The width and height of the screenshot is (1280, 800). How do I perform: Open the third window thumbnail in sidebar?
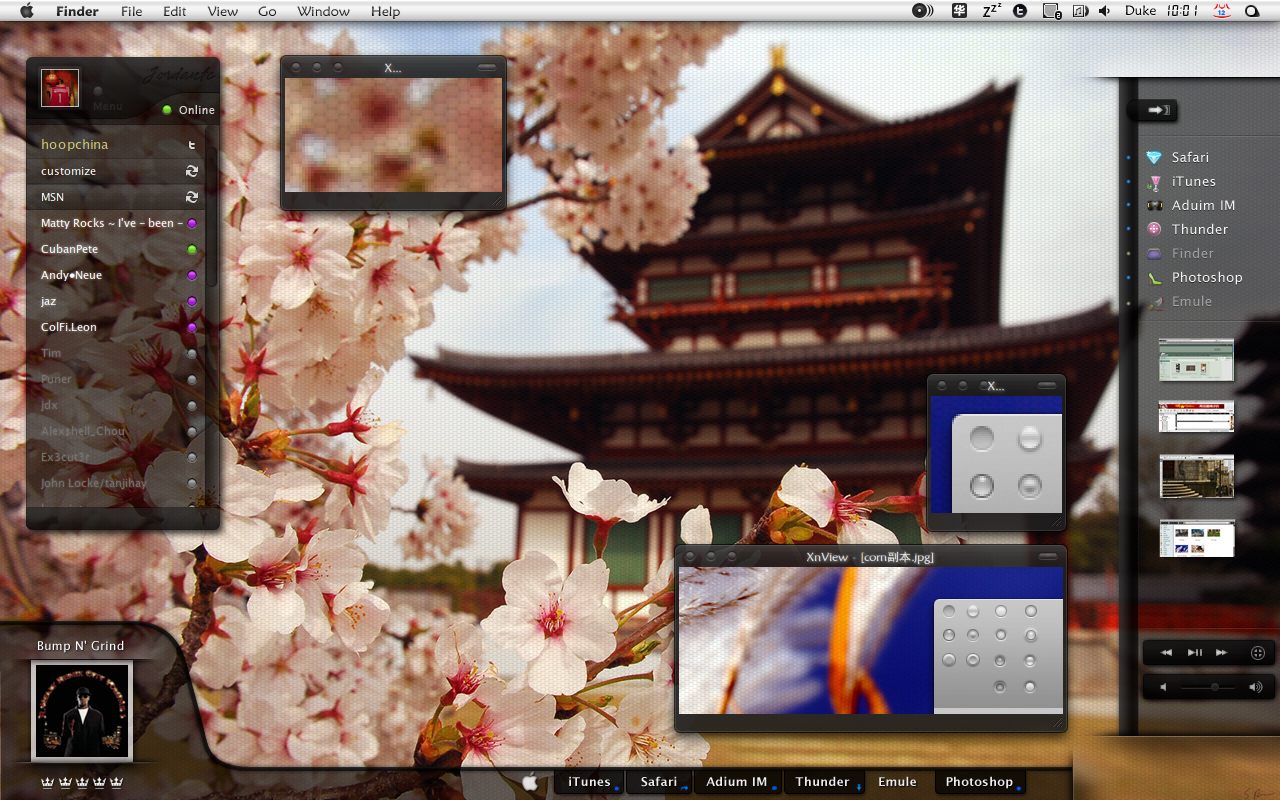point(1197,476)
